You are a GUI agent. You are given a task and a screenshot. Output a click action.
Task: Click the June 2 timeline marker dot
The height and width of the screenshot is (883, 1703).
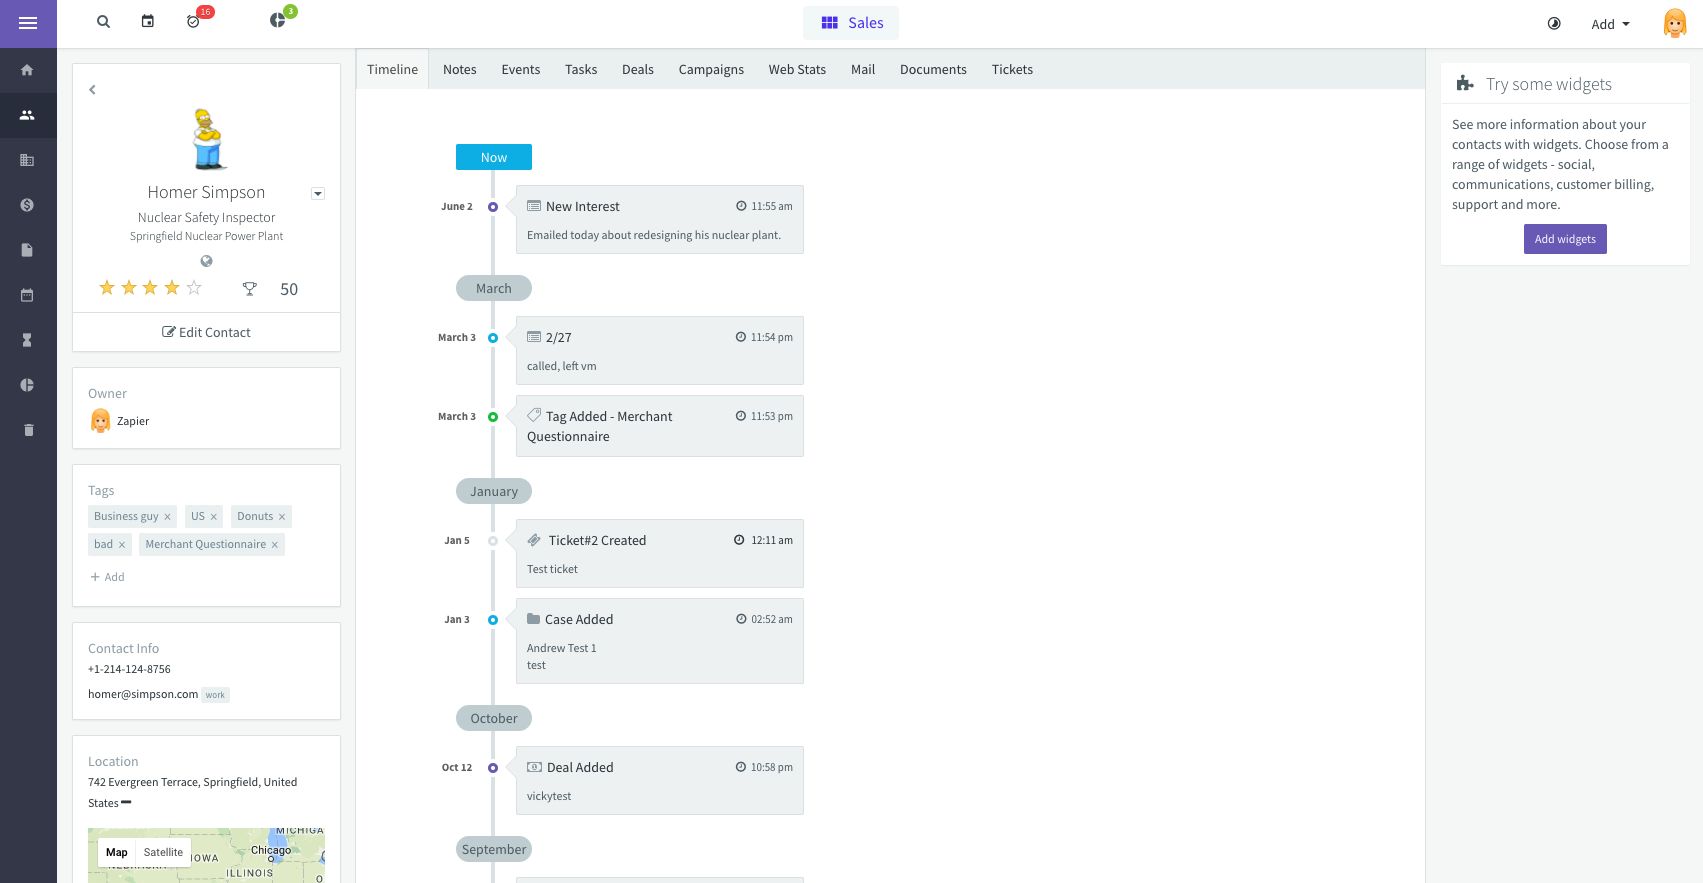tap(493, 207)
